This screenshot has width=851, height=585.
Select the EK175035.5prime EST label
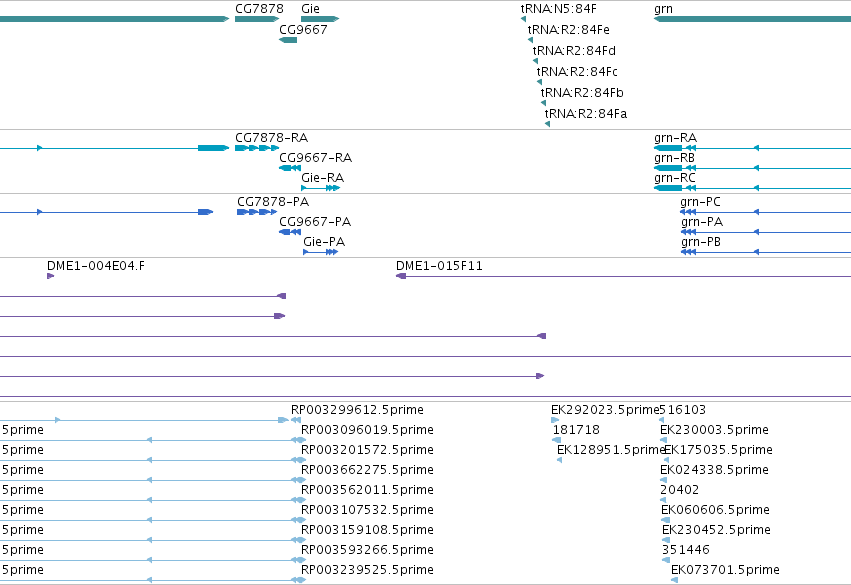click(719, 450)
